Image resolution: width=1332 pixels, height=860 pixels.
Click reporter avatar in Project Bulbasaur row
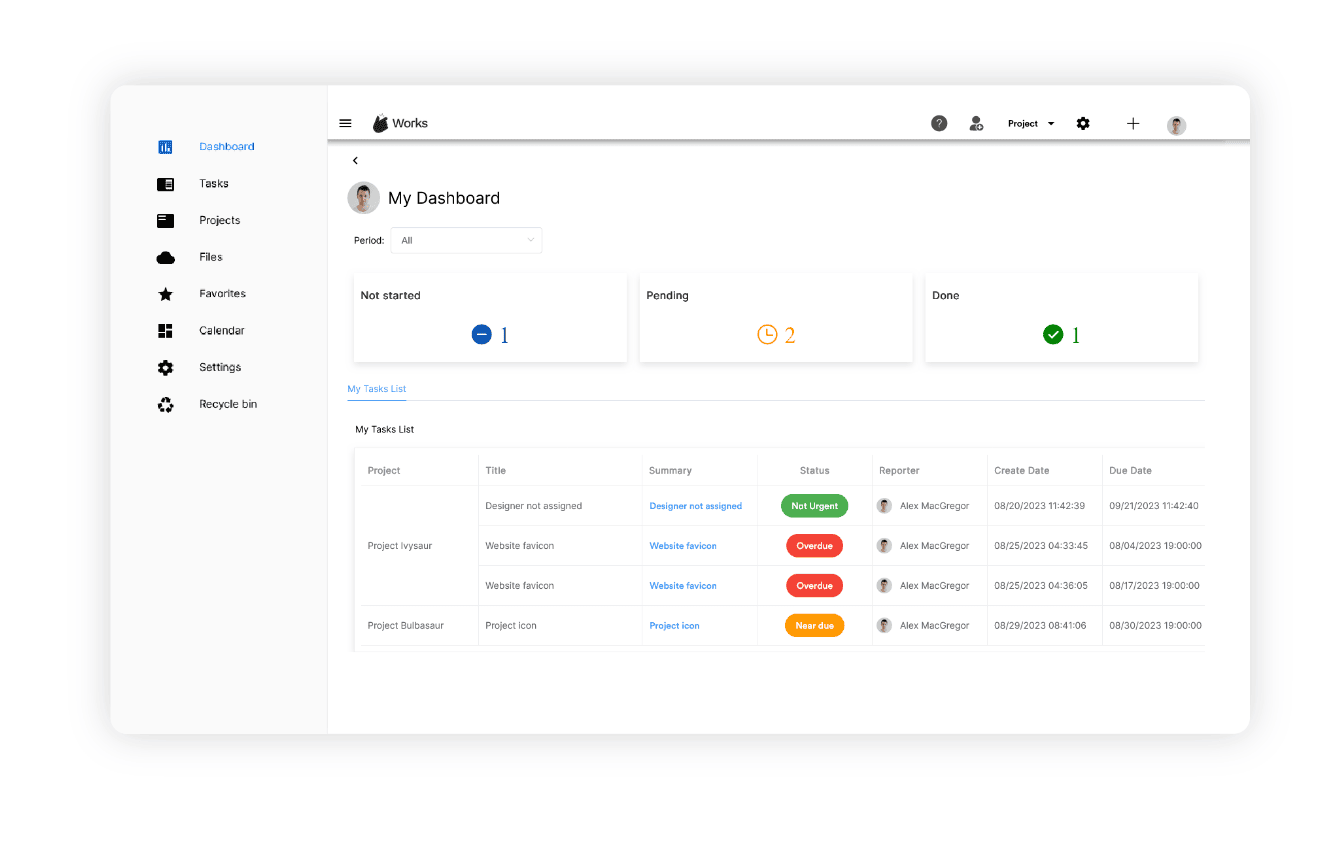pos(884,626)
